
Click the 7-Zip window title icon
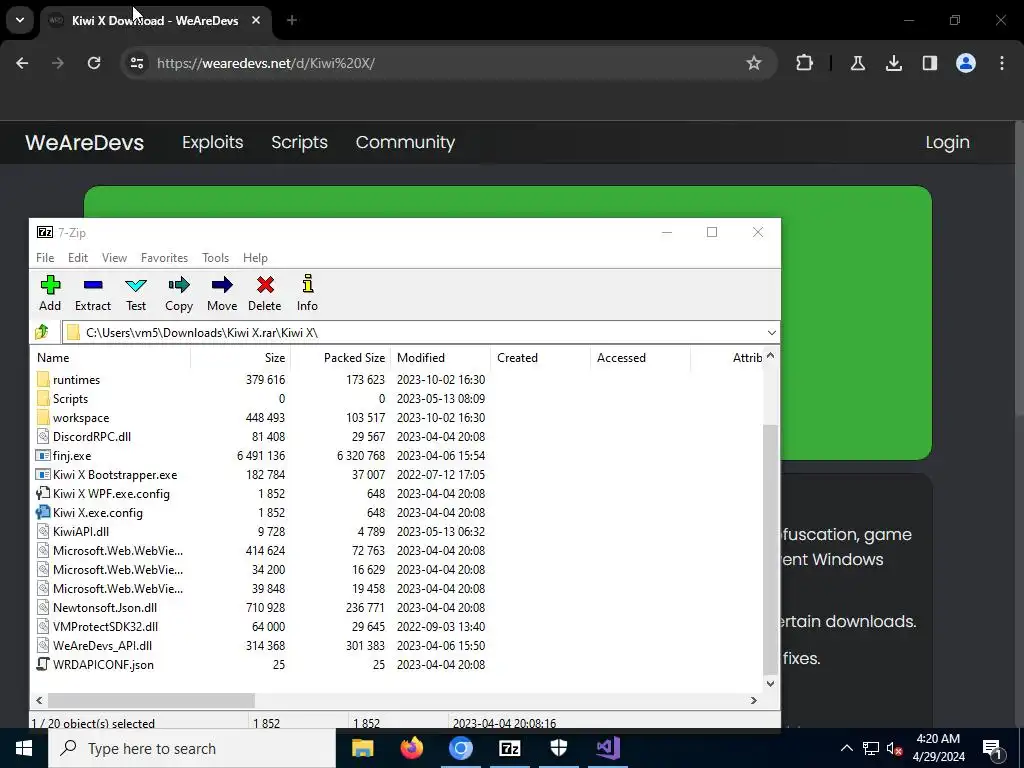[x=44, y=232]
